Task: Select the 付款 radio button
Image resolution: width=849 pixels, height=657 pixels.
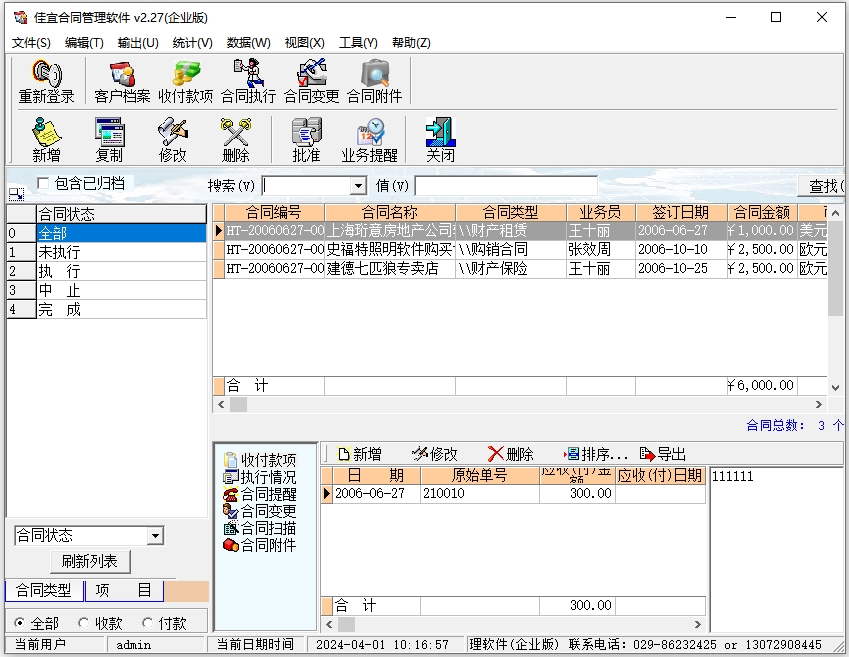Action: (x=148, y=623)
